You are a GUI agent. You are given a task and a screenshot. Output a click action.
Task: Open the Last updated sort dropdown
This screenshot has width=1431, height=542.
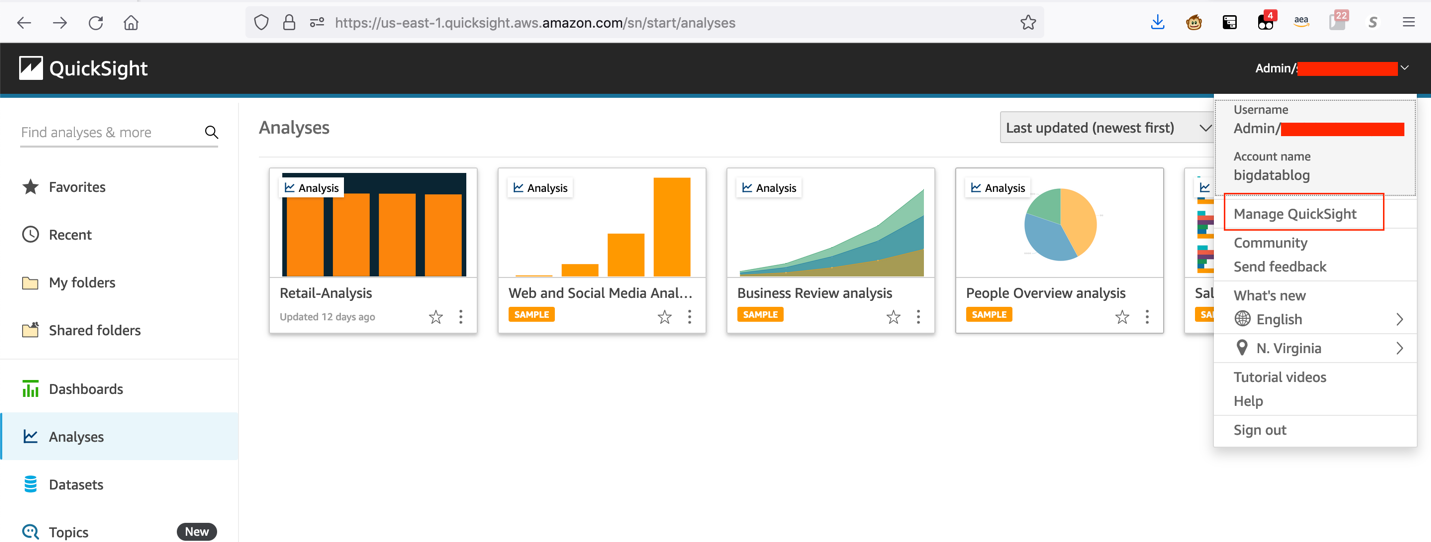(x=1107, y=127)
